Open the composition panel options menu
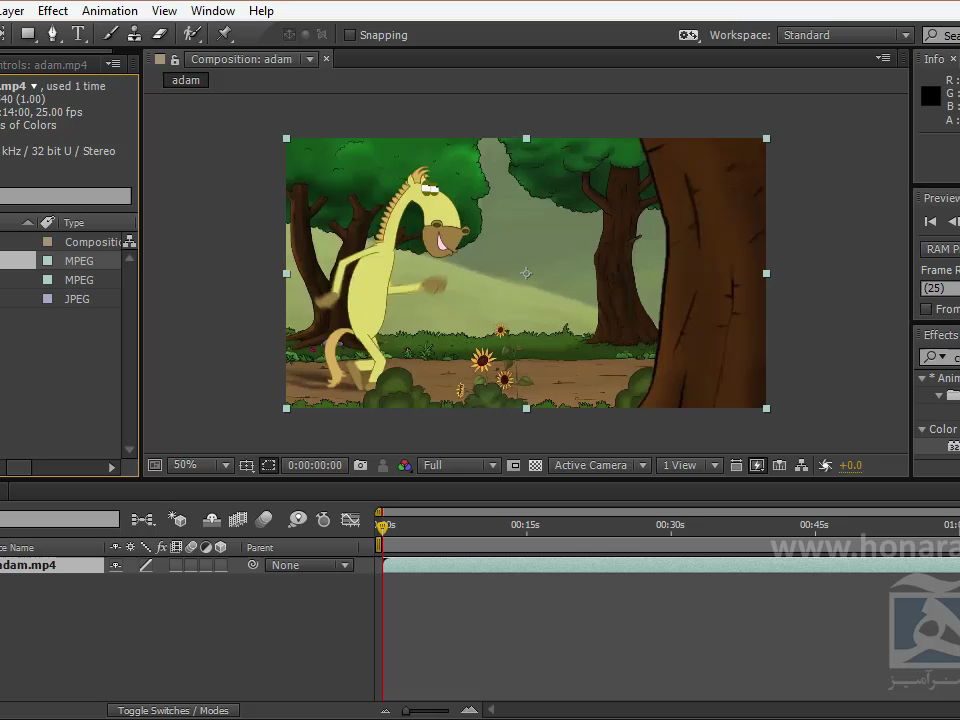Screen dimensions: 960x720 click(x=883, y=58)
